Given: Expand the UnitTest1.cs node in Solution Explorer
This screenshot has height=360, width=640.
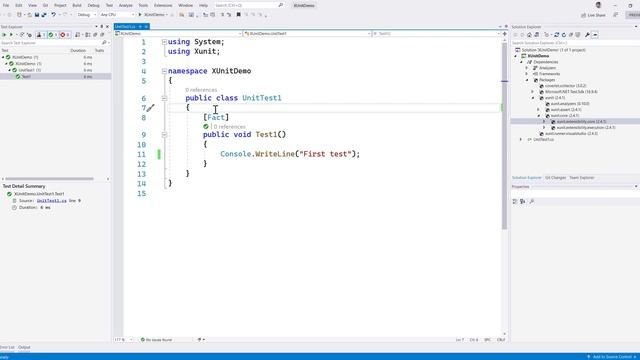Looking at the screenshot, I should [x=521, y=139].
